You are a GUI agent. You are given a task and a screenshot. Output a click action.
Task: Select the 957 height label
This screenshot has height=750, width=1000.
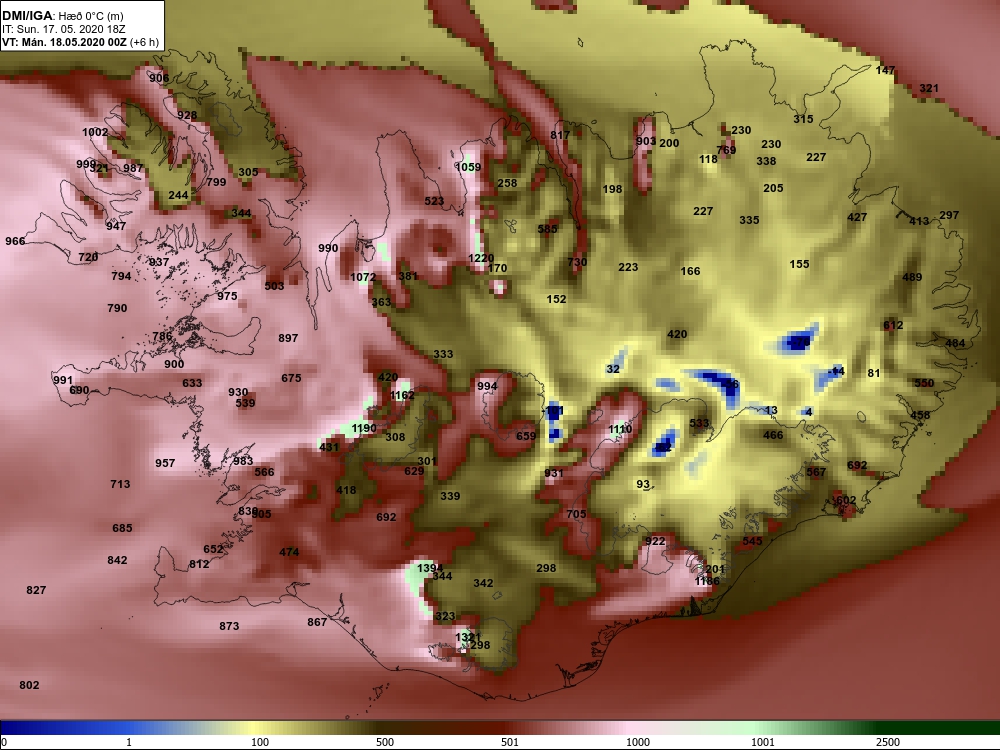(x=165, y=463)
